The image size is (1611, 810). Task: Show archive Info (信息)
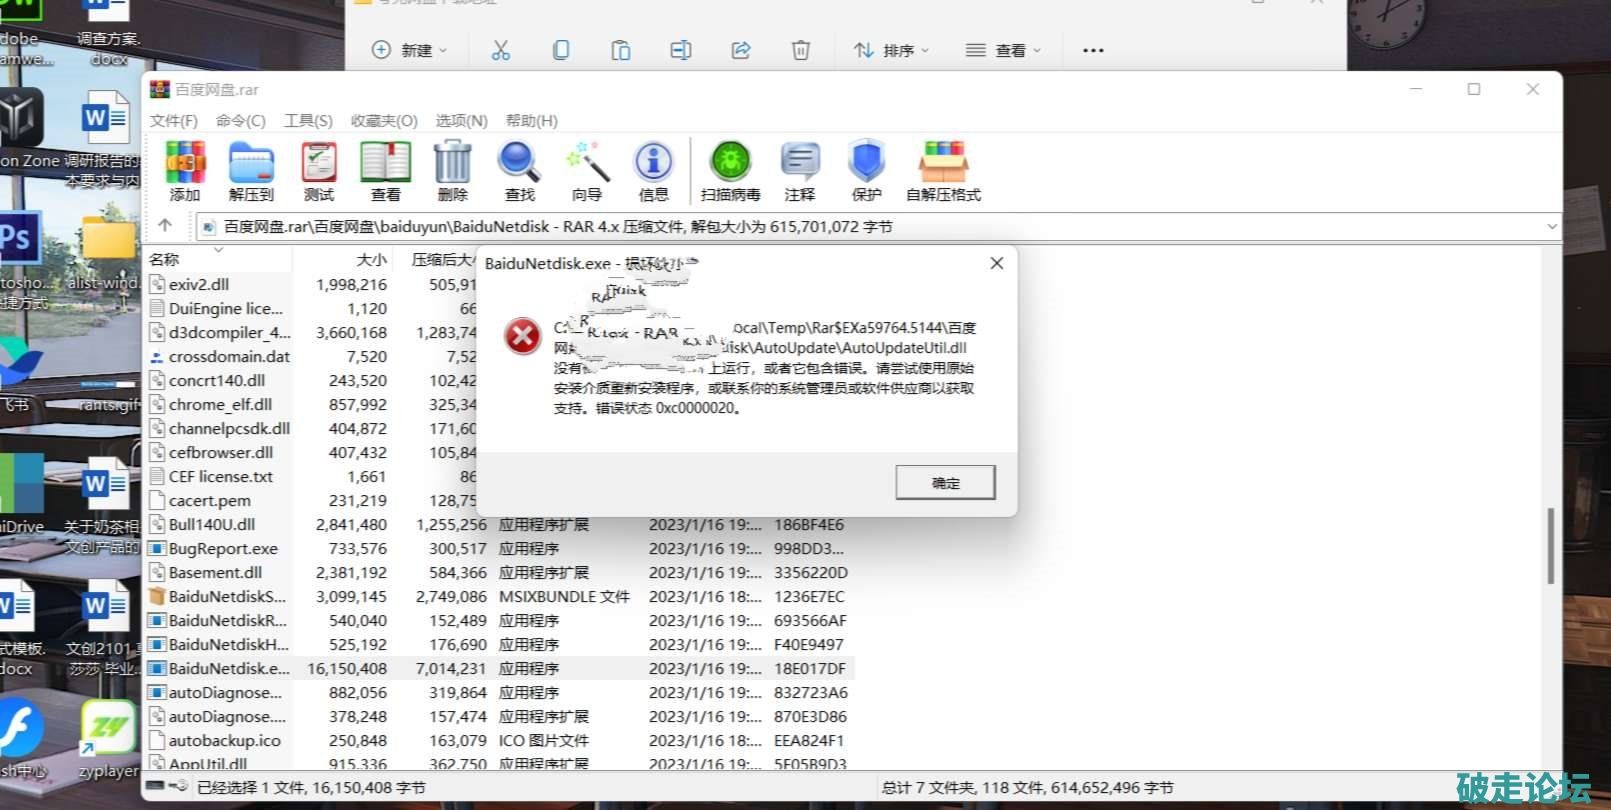tap(653, 170)
